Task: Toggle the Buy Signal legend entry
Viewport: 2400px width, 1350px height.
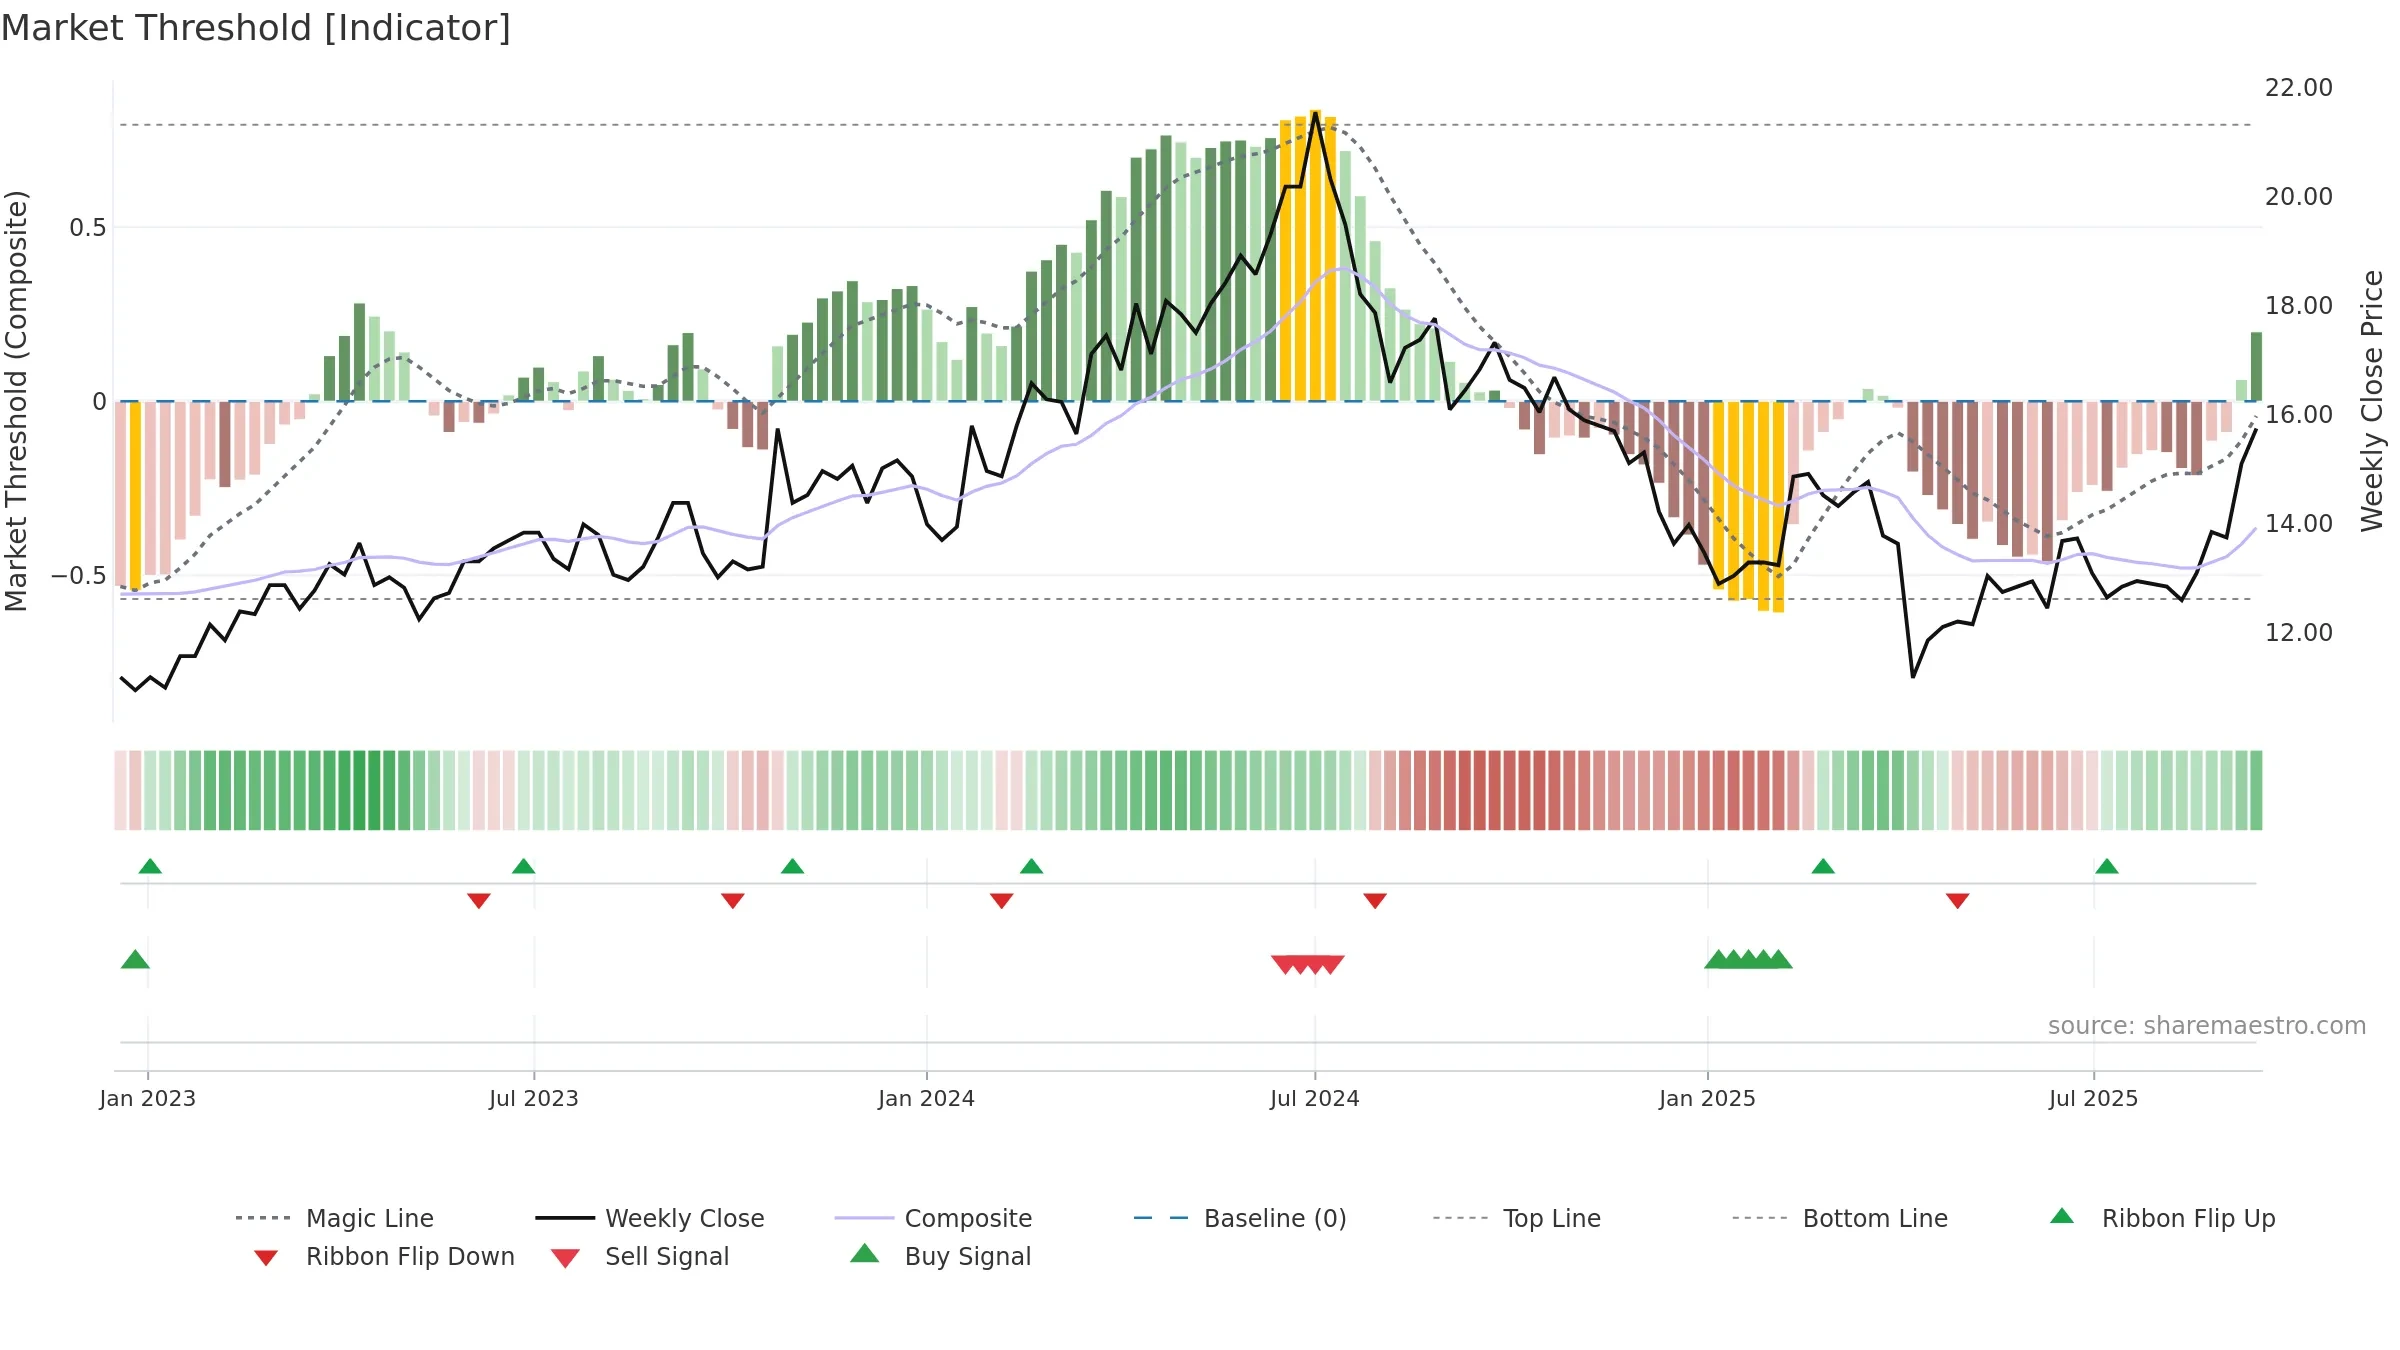Action: coord(940,1256)
